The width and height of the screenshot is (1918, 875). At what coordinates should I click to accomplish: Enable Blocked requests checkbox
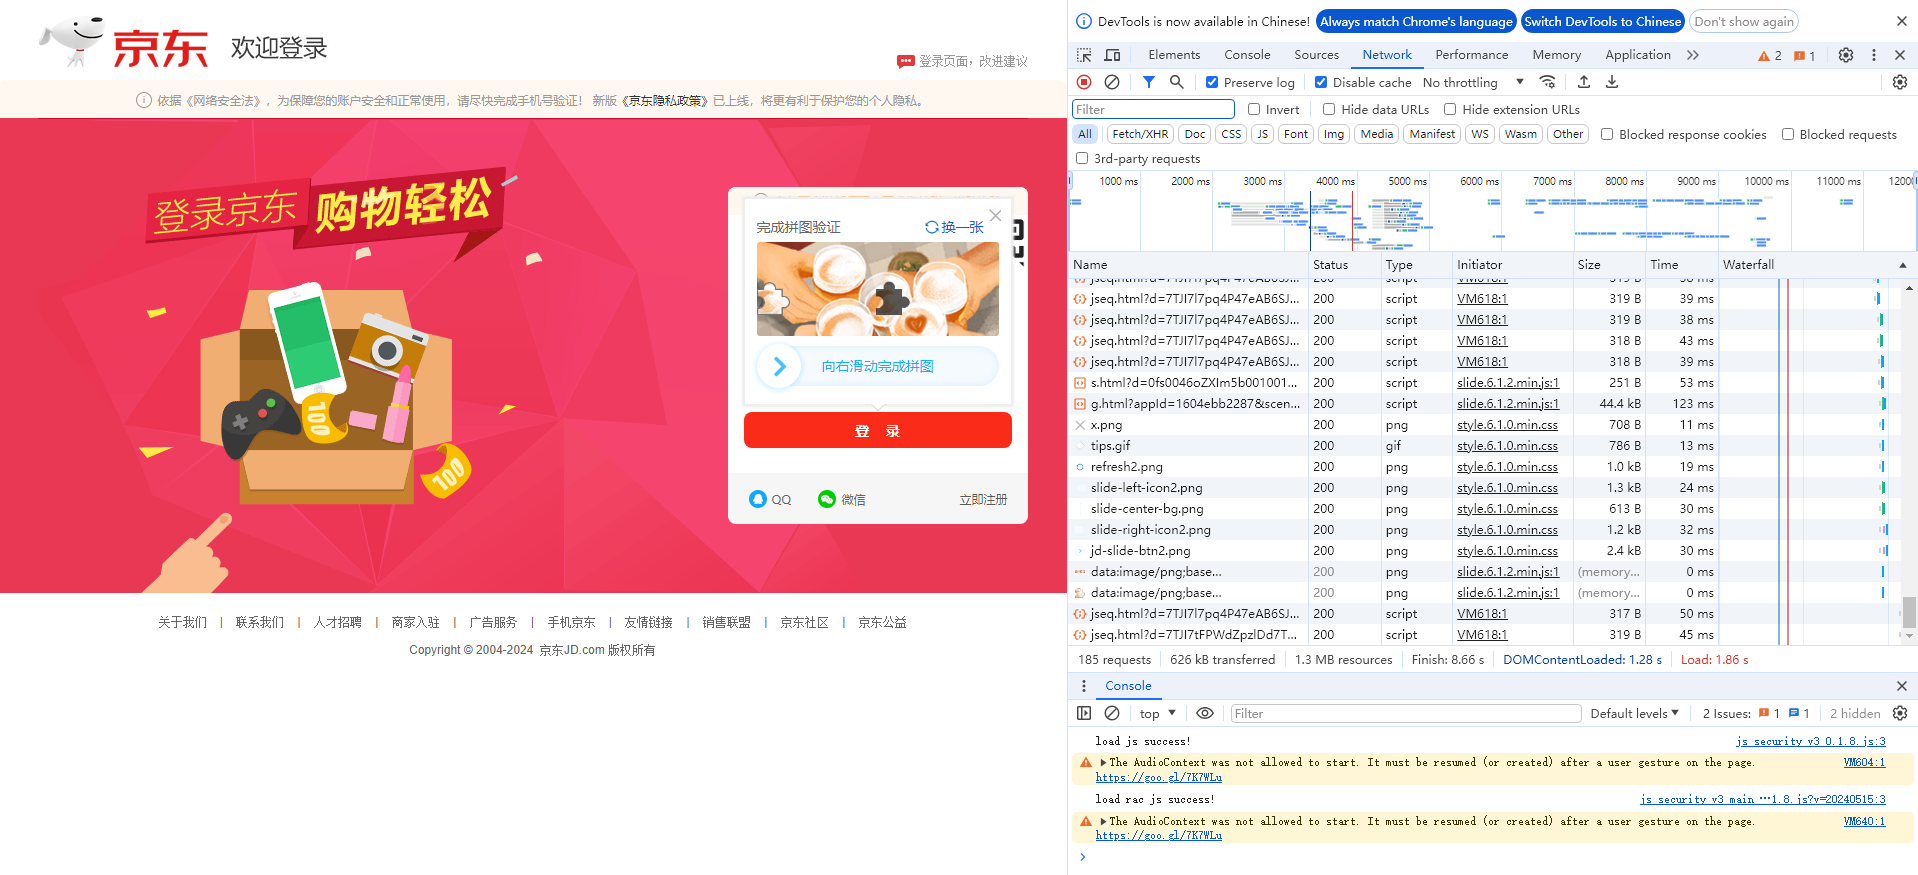pyautogui.click(x=1788, y=134)
